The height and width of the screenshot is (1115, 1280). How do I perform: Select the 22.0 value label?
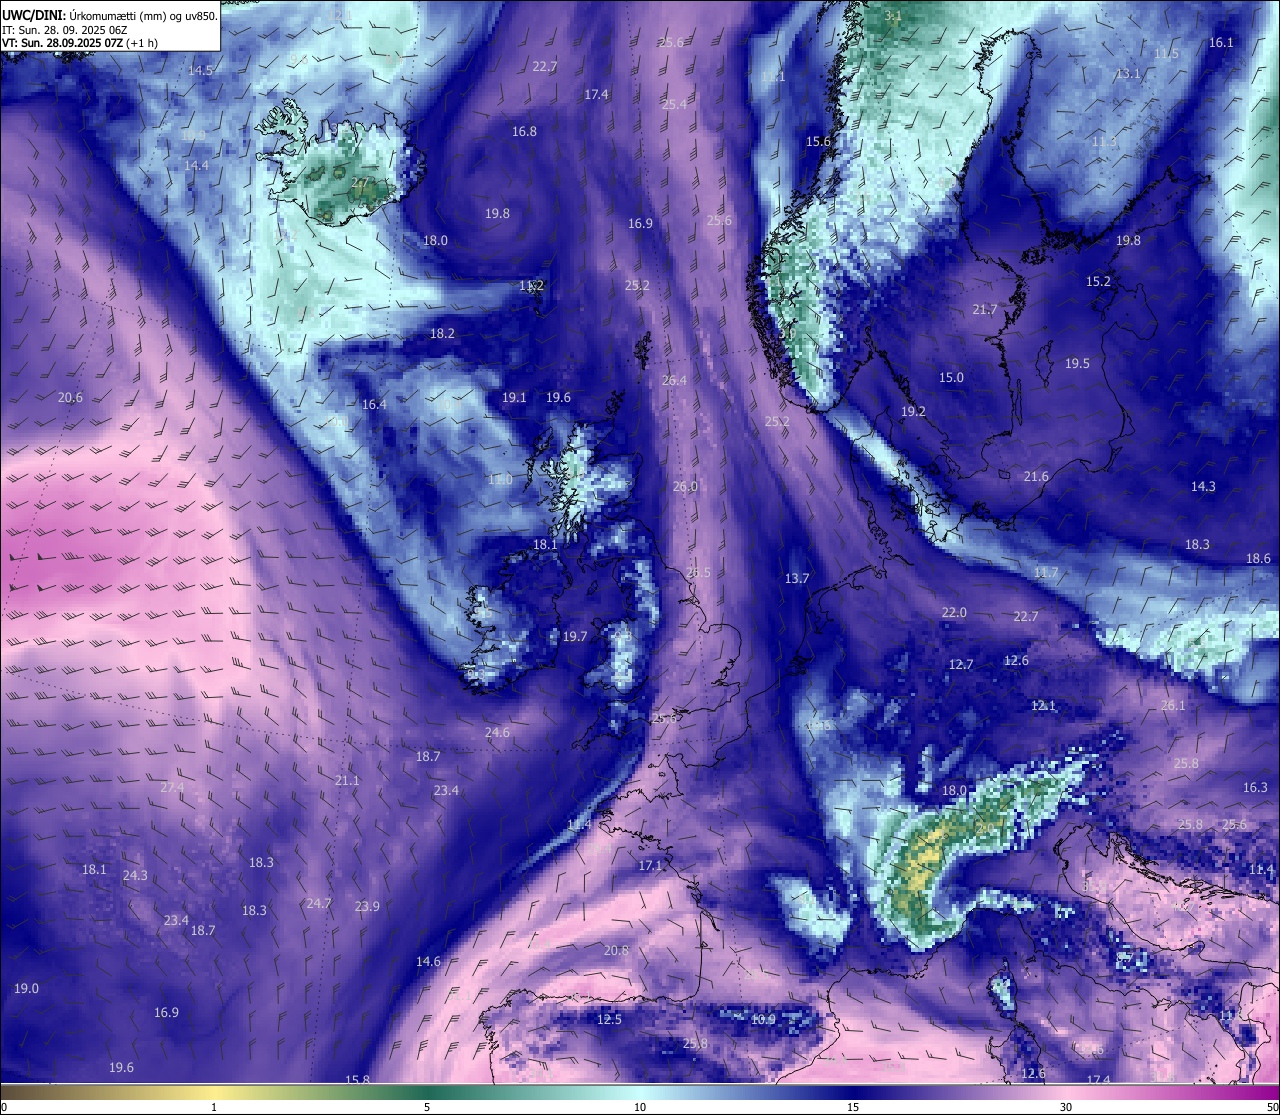[x=954, y=612]
